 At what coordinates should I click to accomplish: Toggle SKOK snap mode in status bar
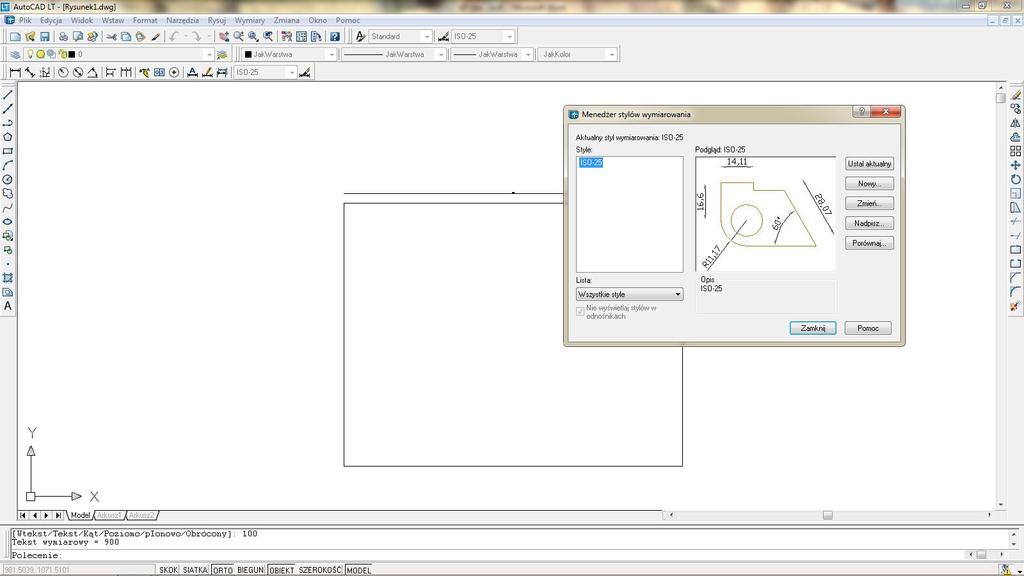(168, 570)
